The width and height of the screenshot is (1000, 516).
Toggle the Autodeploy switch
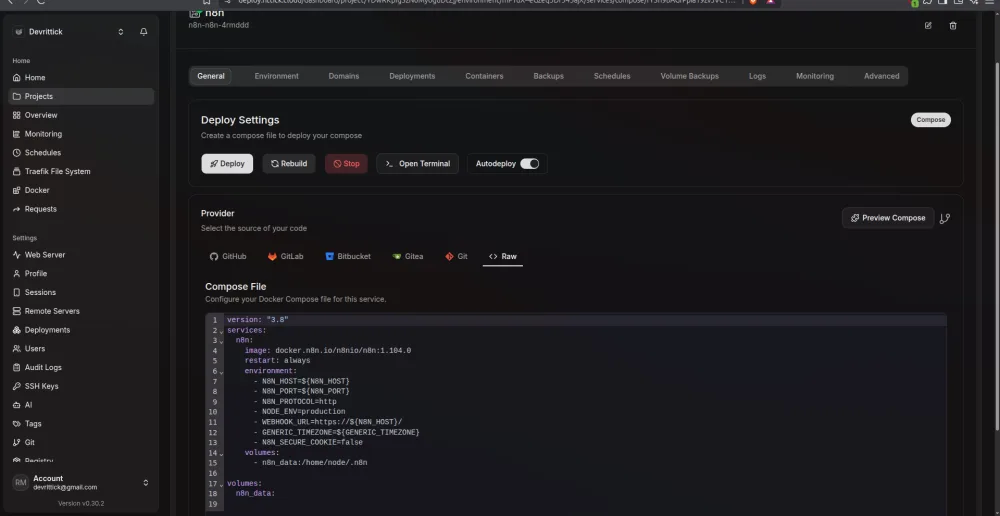[529, 164]
